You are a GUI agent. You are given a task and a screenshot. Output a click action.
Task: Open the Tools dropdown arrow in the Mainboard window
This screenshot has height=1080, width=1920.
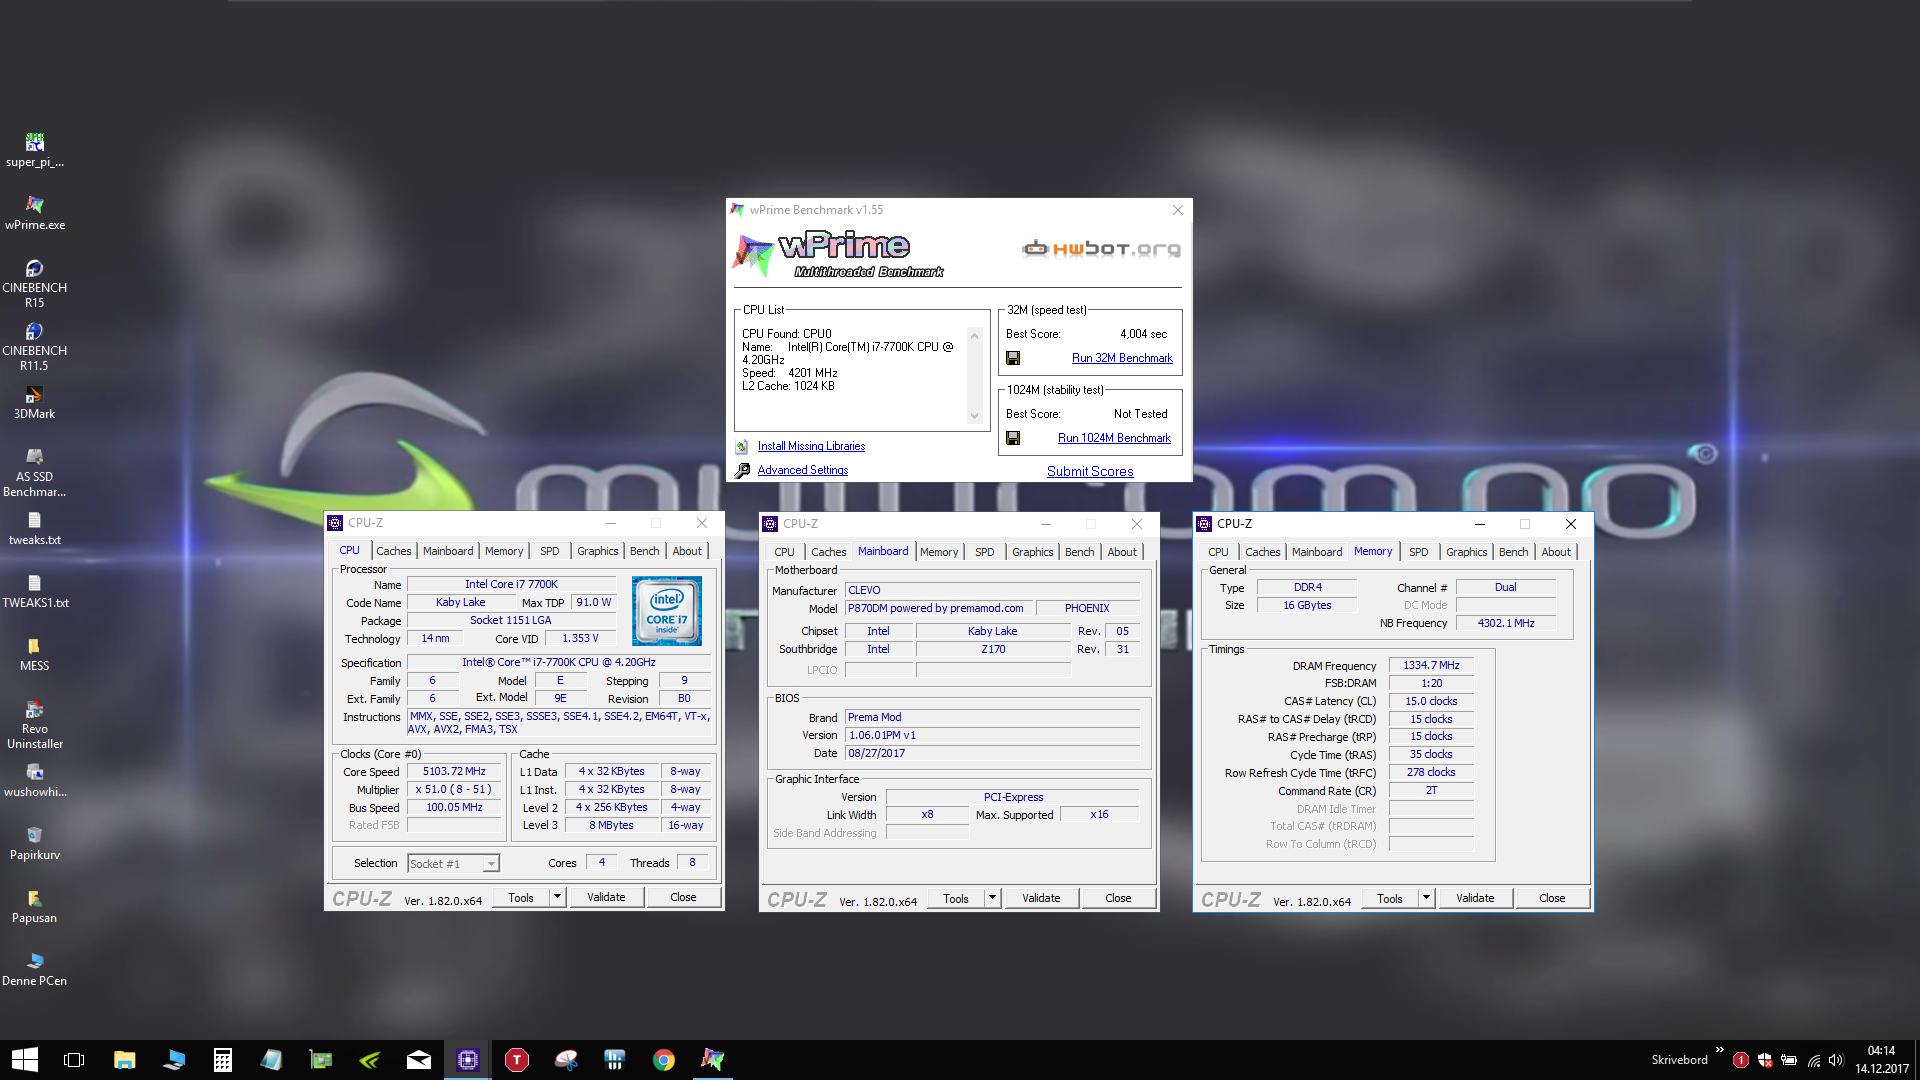tap(993, 898)
